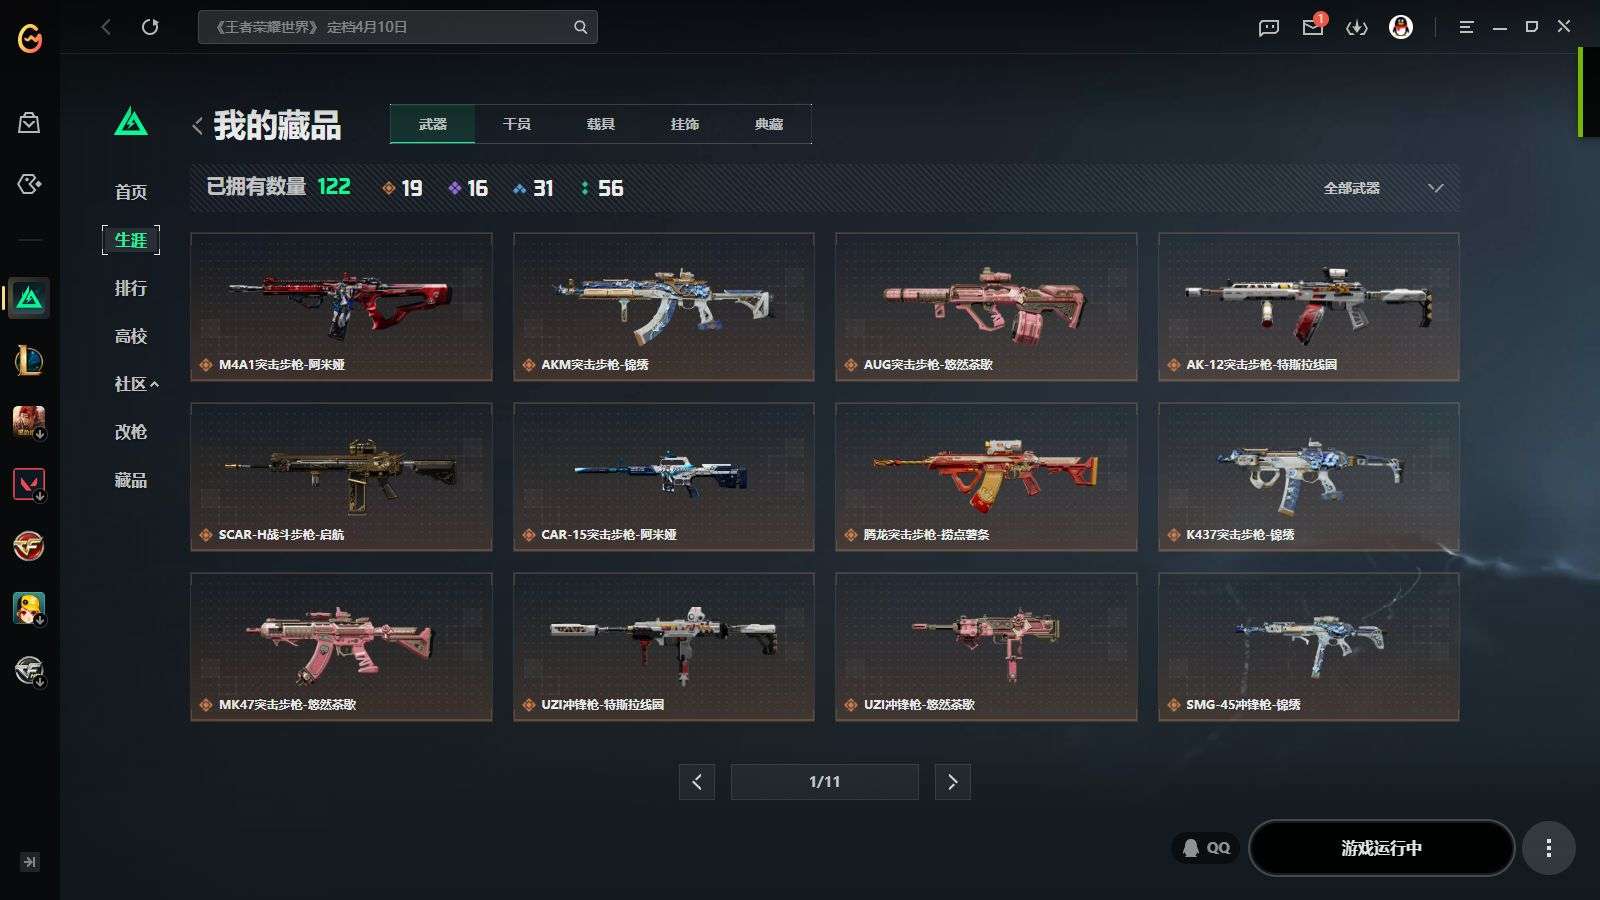Click the QQ penguin user avatar

[x=1401, y=27]
